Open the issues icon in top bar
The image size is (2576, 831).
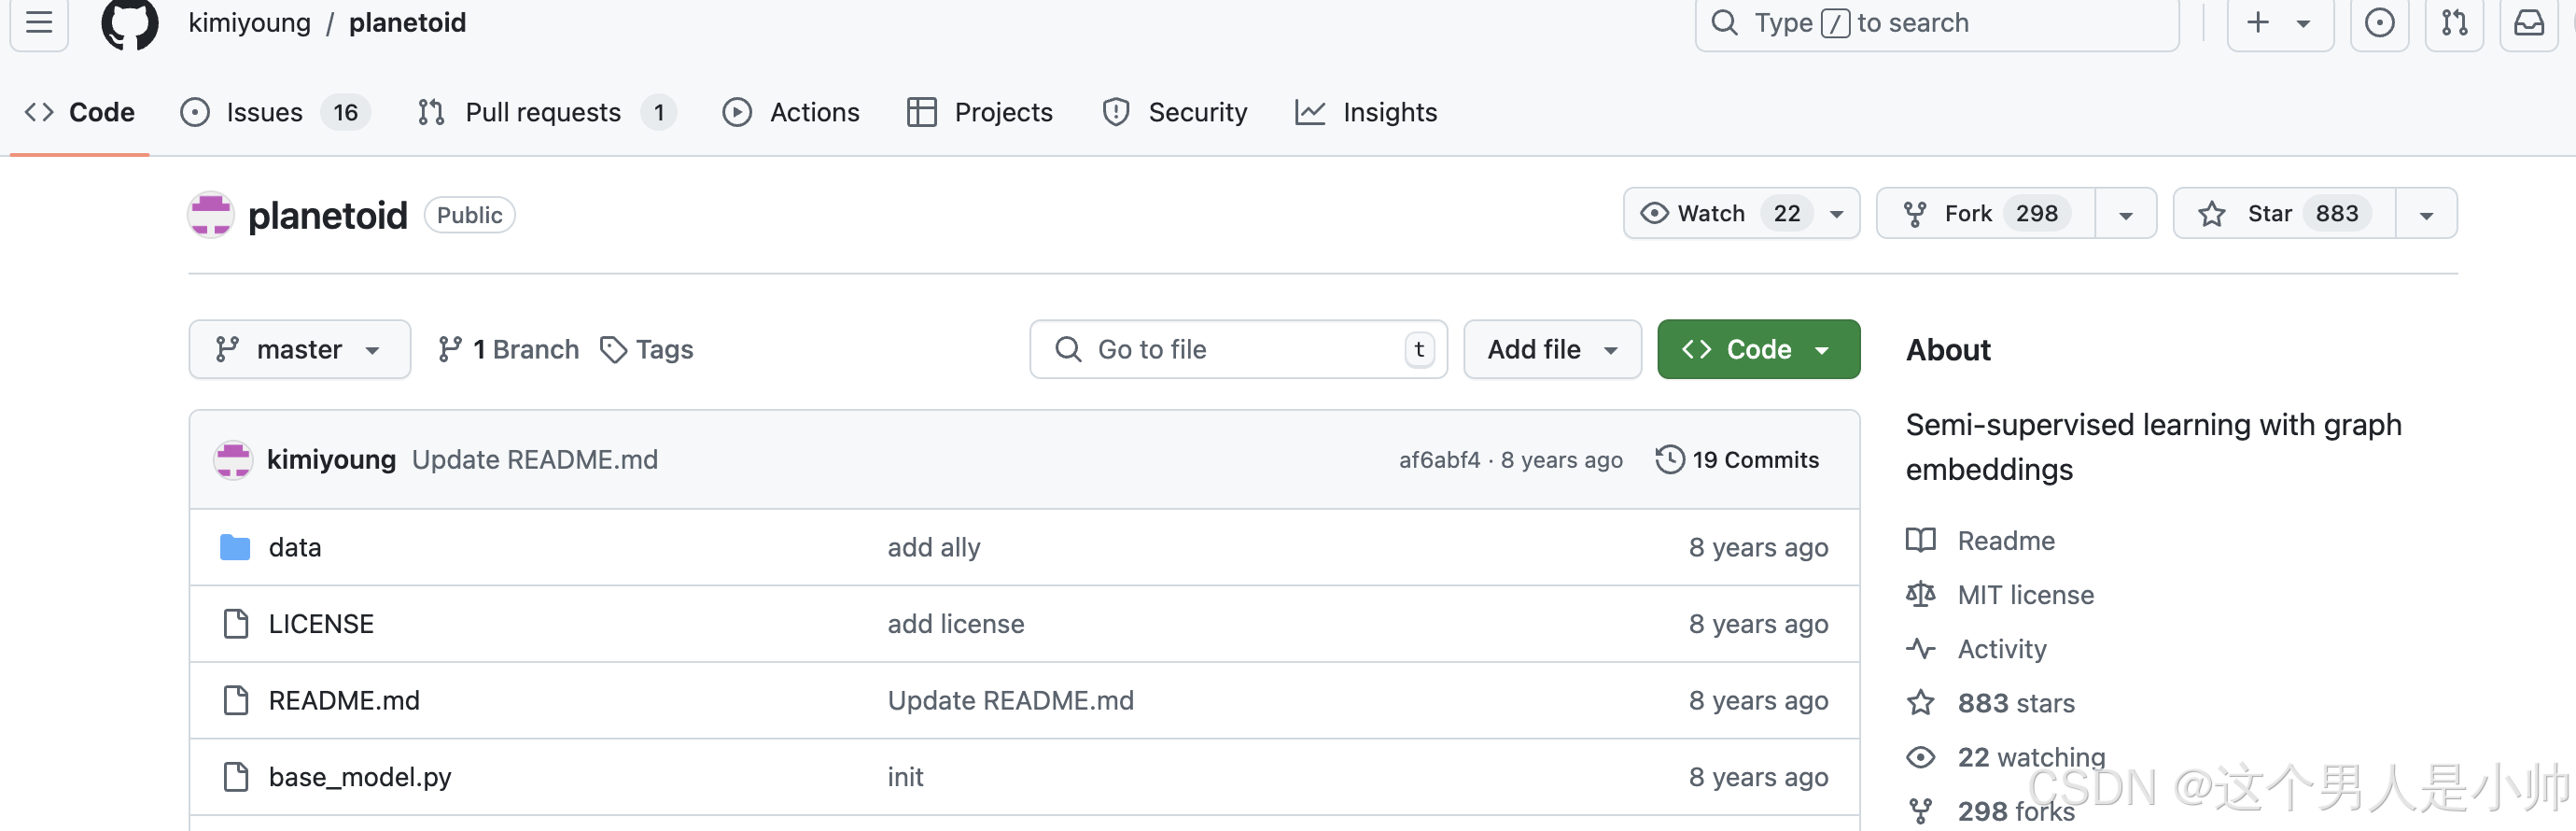(x=2379, y=23)
